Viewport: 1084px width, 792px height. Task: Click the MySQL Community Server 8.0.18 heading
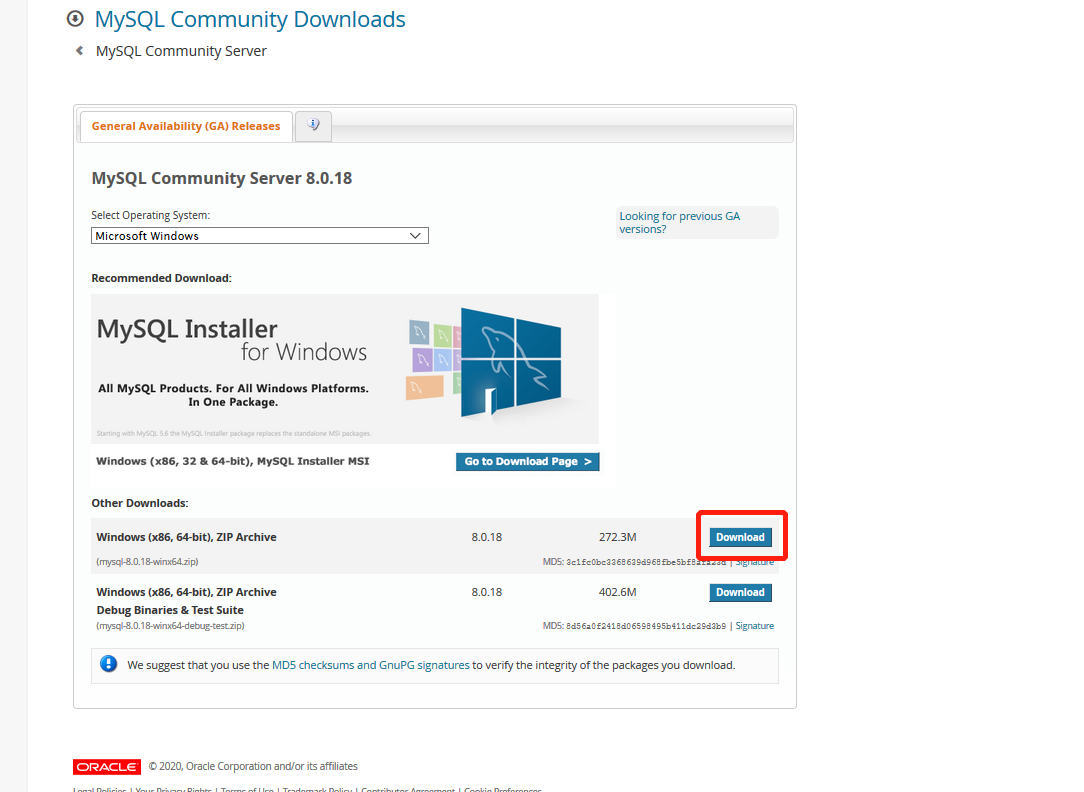click(222, 178)
